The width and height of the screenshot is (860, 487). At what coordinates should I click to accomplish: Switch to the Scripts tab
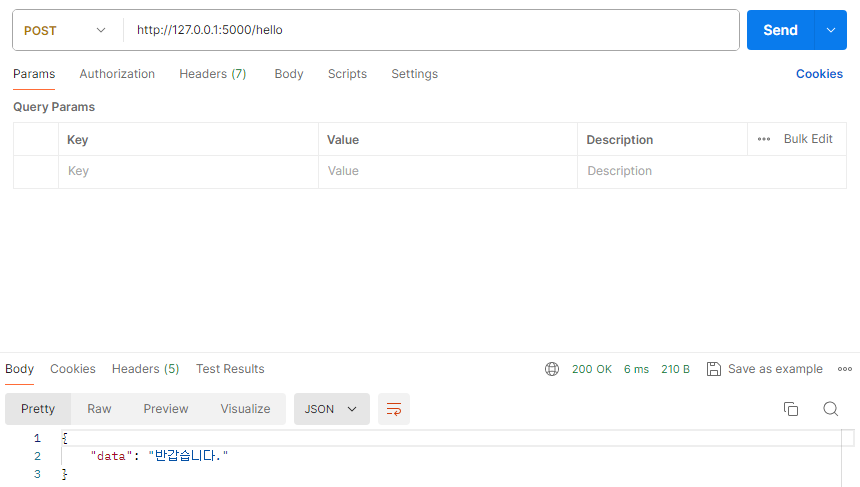(x=347, y=74)
